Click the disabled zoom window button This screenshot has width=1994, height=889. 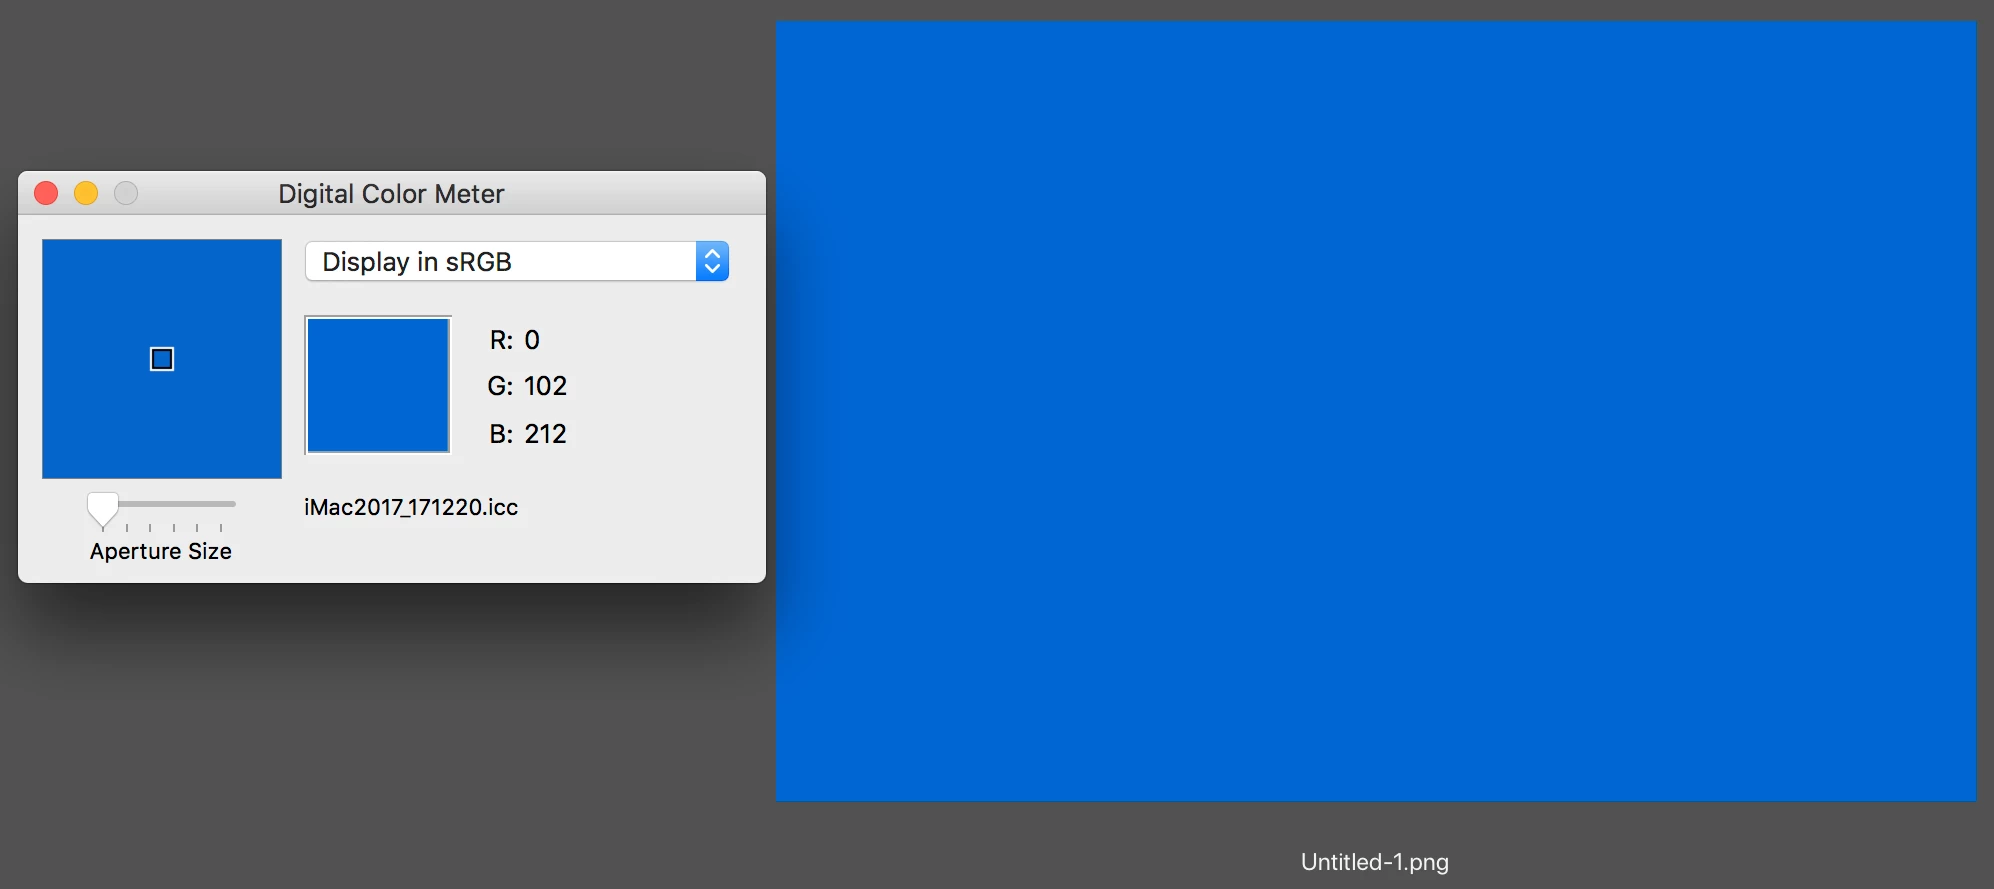pyautogui.click(x=126, y=193)
